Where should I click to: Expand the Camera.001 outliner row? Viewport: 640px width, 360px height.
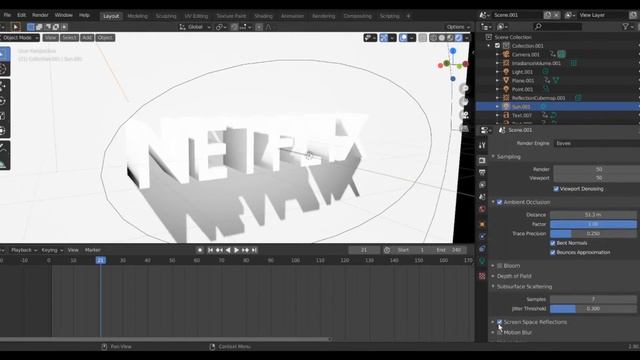coord(497,54)
